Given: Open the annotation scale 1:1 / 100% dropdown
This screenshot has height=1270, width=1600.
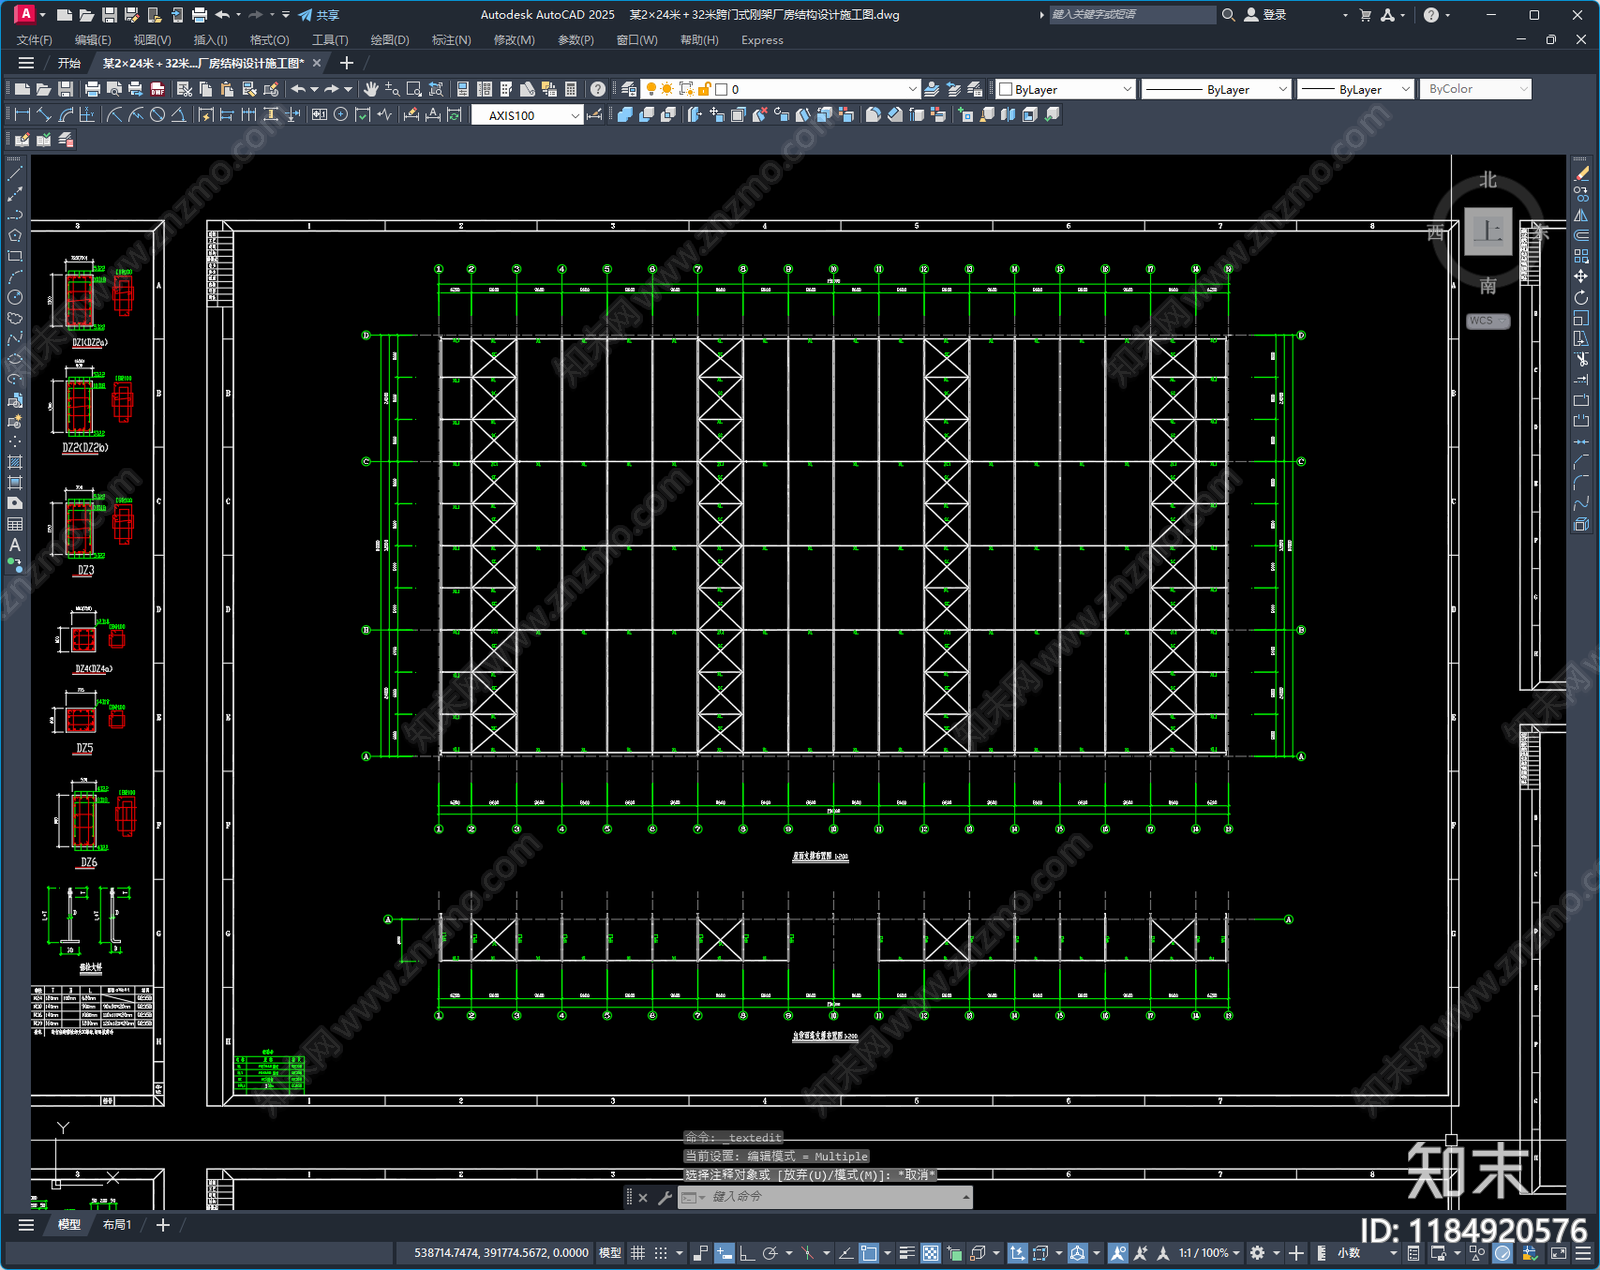Looking at the screenshot, I should (1209, 1253).
